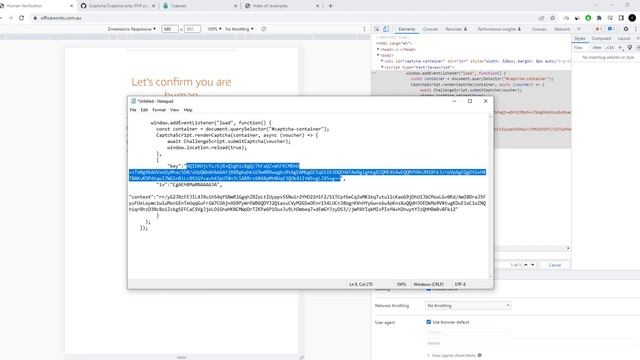
Task: Collapse the script element node
Action: coord(382,67)
